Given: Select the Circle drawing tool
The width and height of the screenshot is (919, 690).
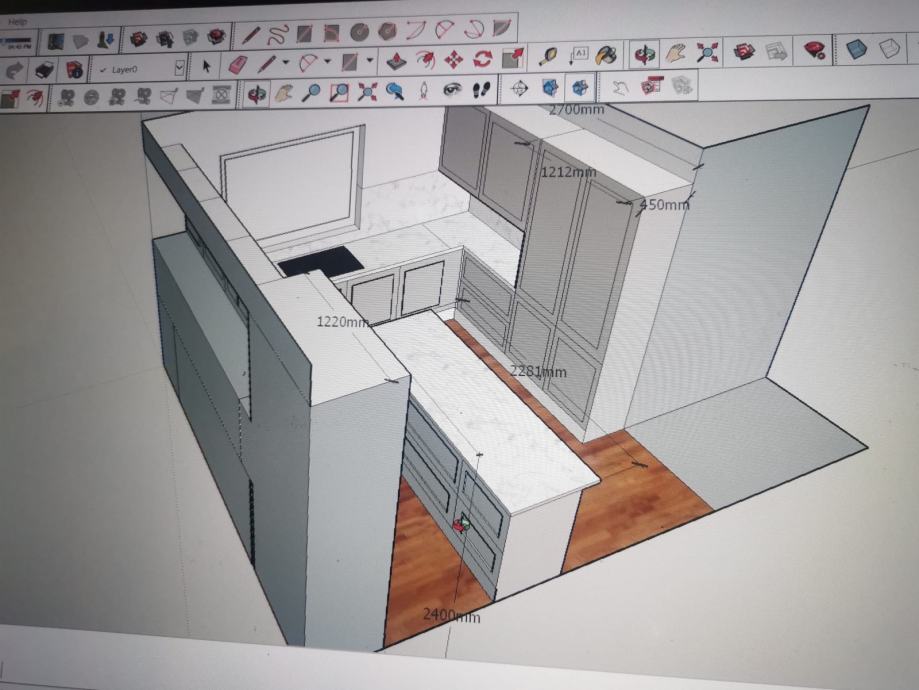Looking at the screenshot, I should [360, 32].
